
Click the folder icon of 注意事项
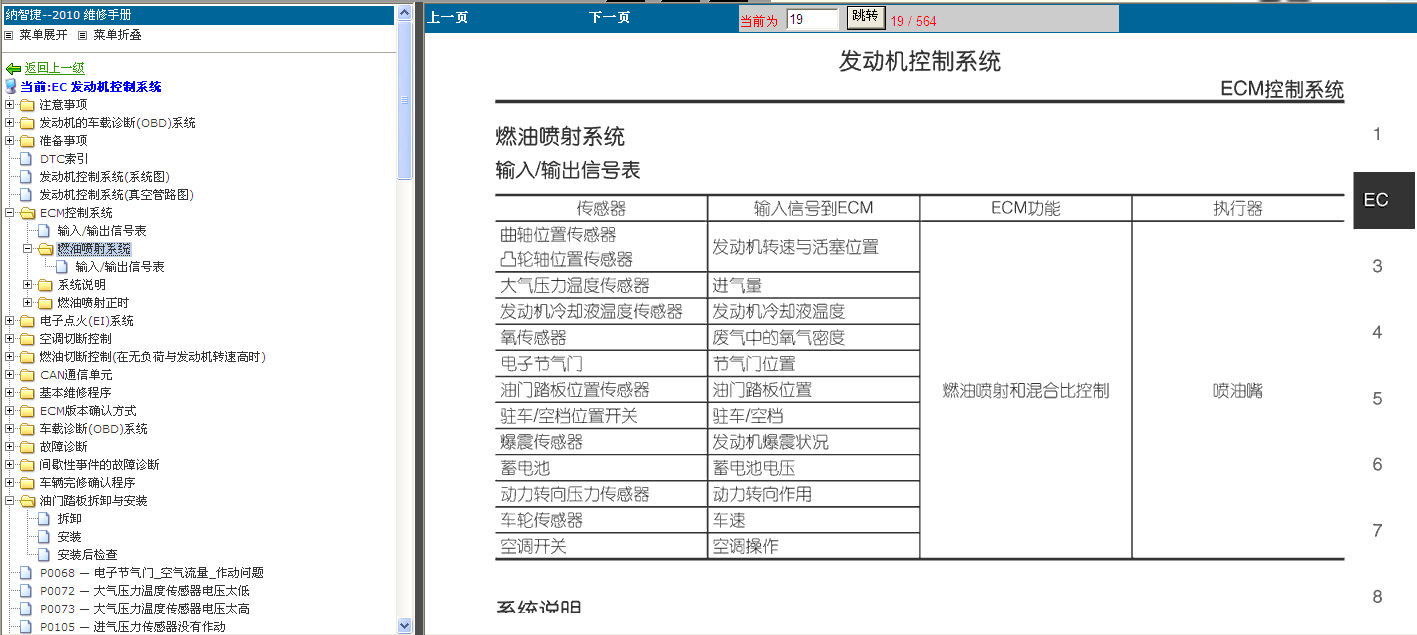click(x=27, y=105)
